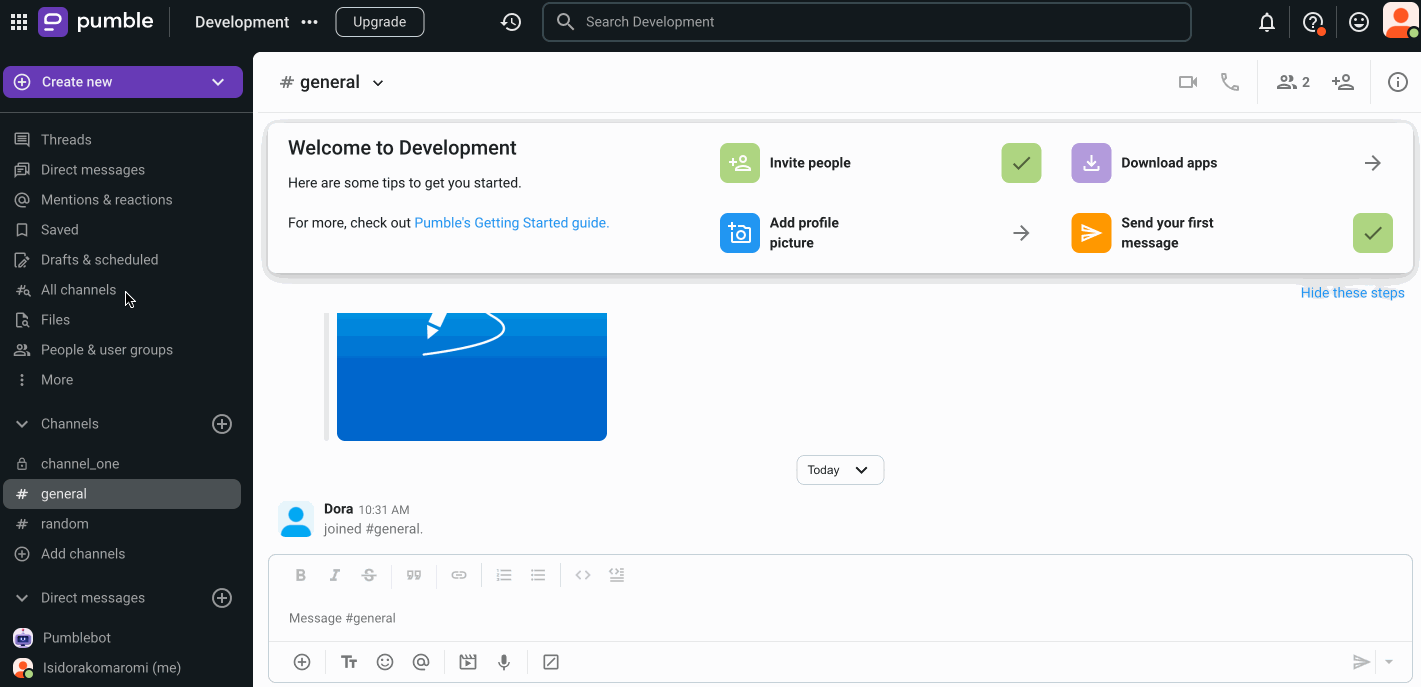Start a video call in channel
Image resolution: width=1421 pixels, height=687 pixels.
(x=1188, y=82)
